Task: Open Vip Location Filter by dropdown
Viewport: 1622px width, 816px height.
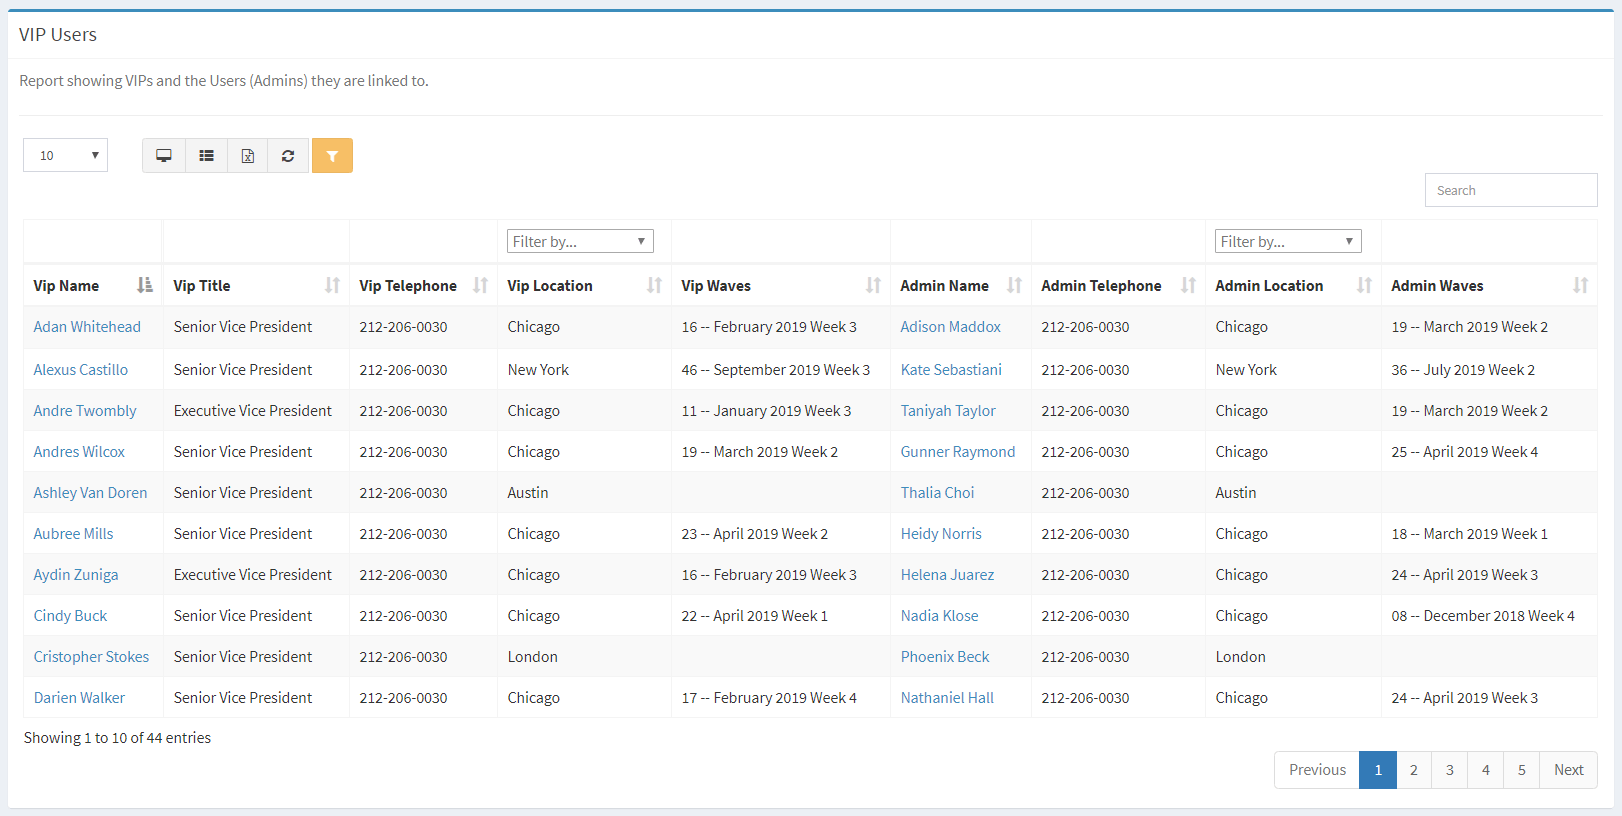Action: (x=580, y=241)
